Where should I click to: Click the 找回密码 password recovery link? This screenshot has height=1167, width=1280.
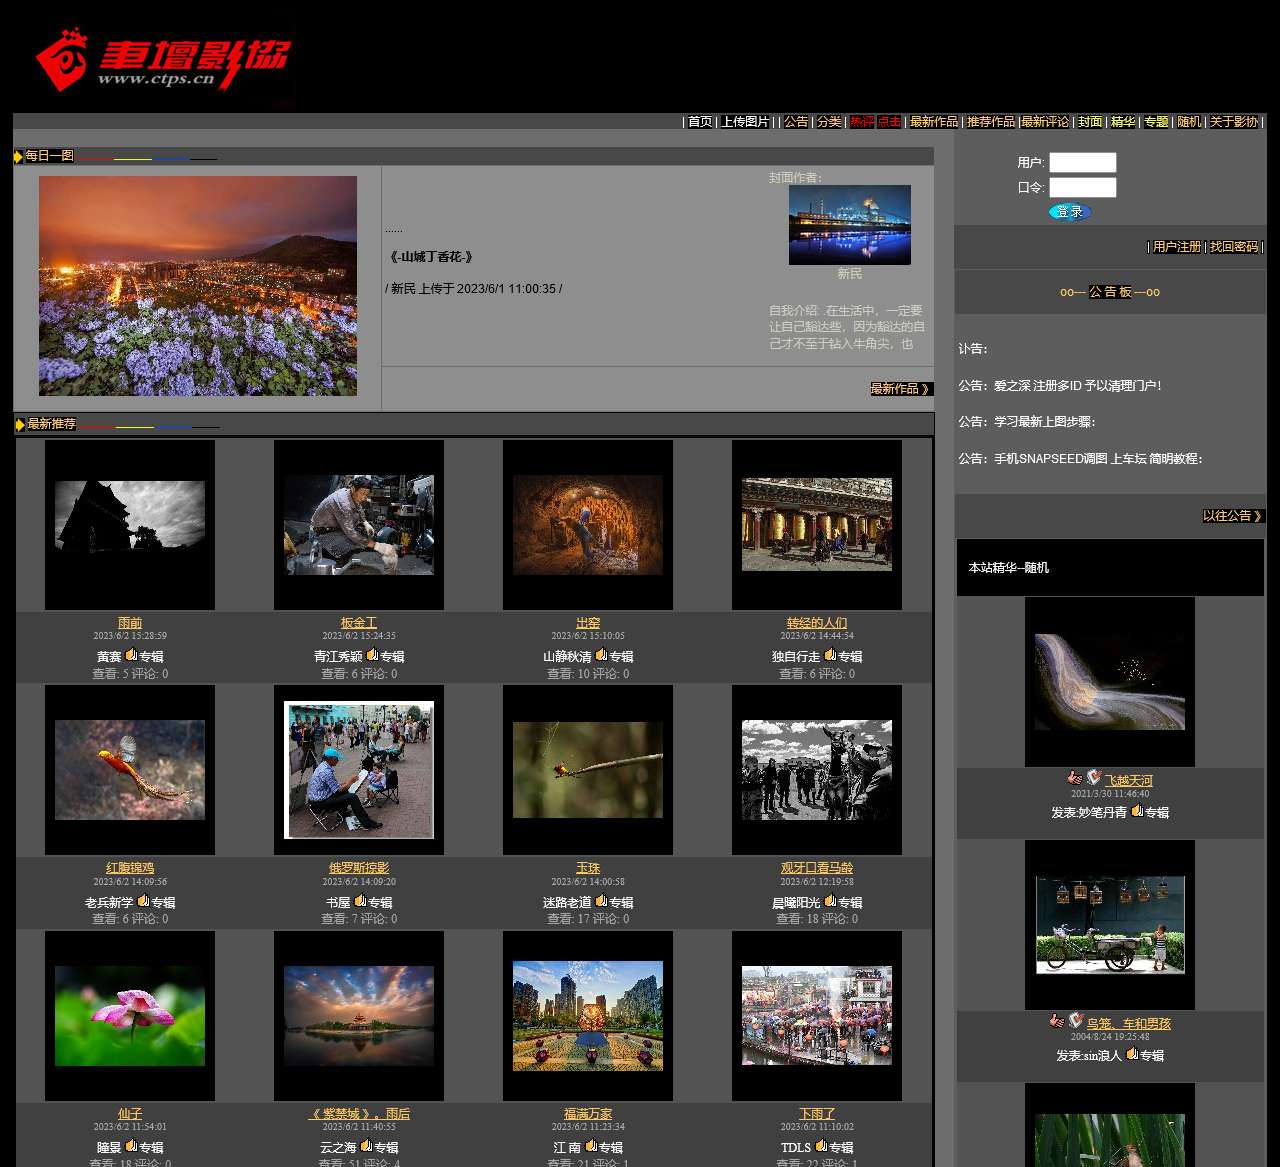1233,247
